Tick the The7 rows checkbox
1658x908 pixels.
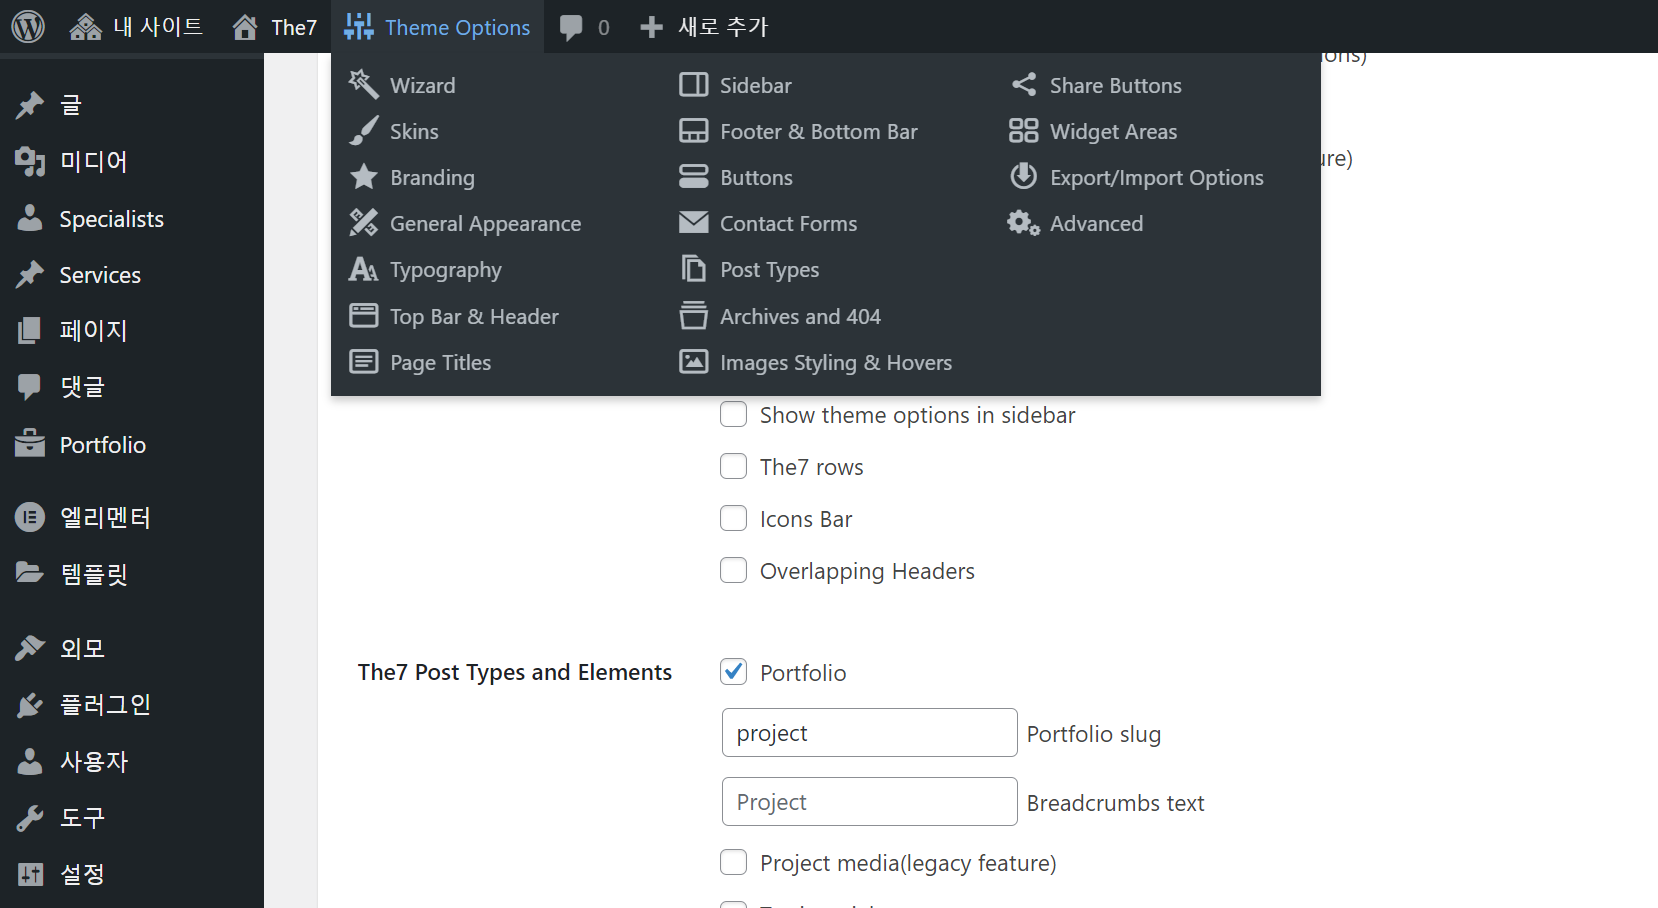pyautogui.click(x=733, y=466)
